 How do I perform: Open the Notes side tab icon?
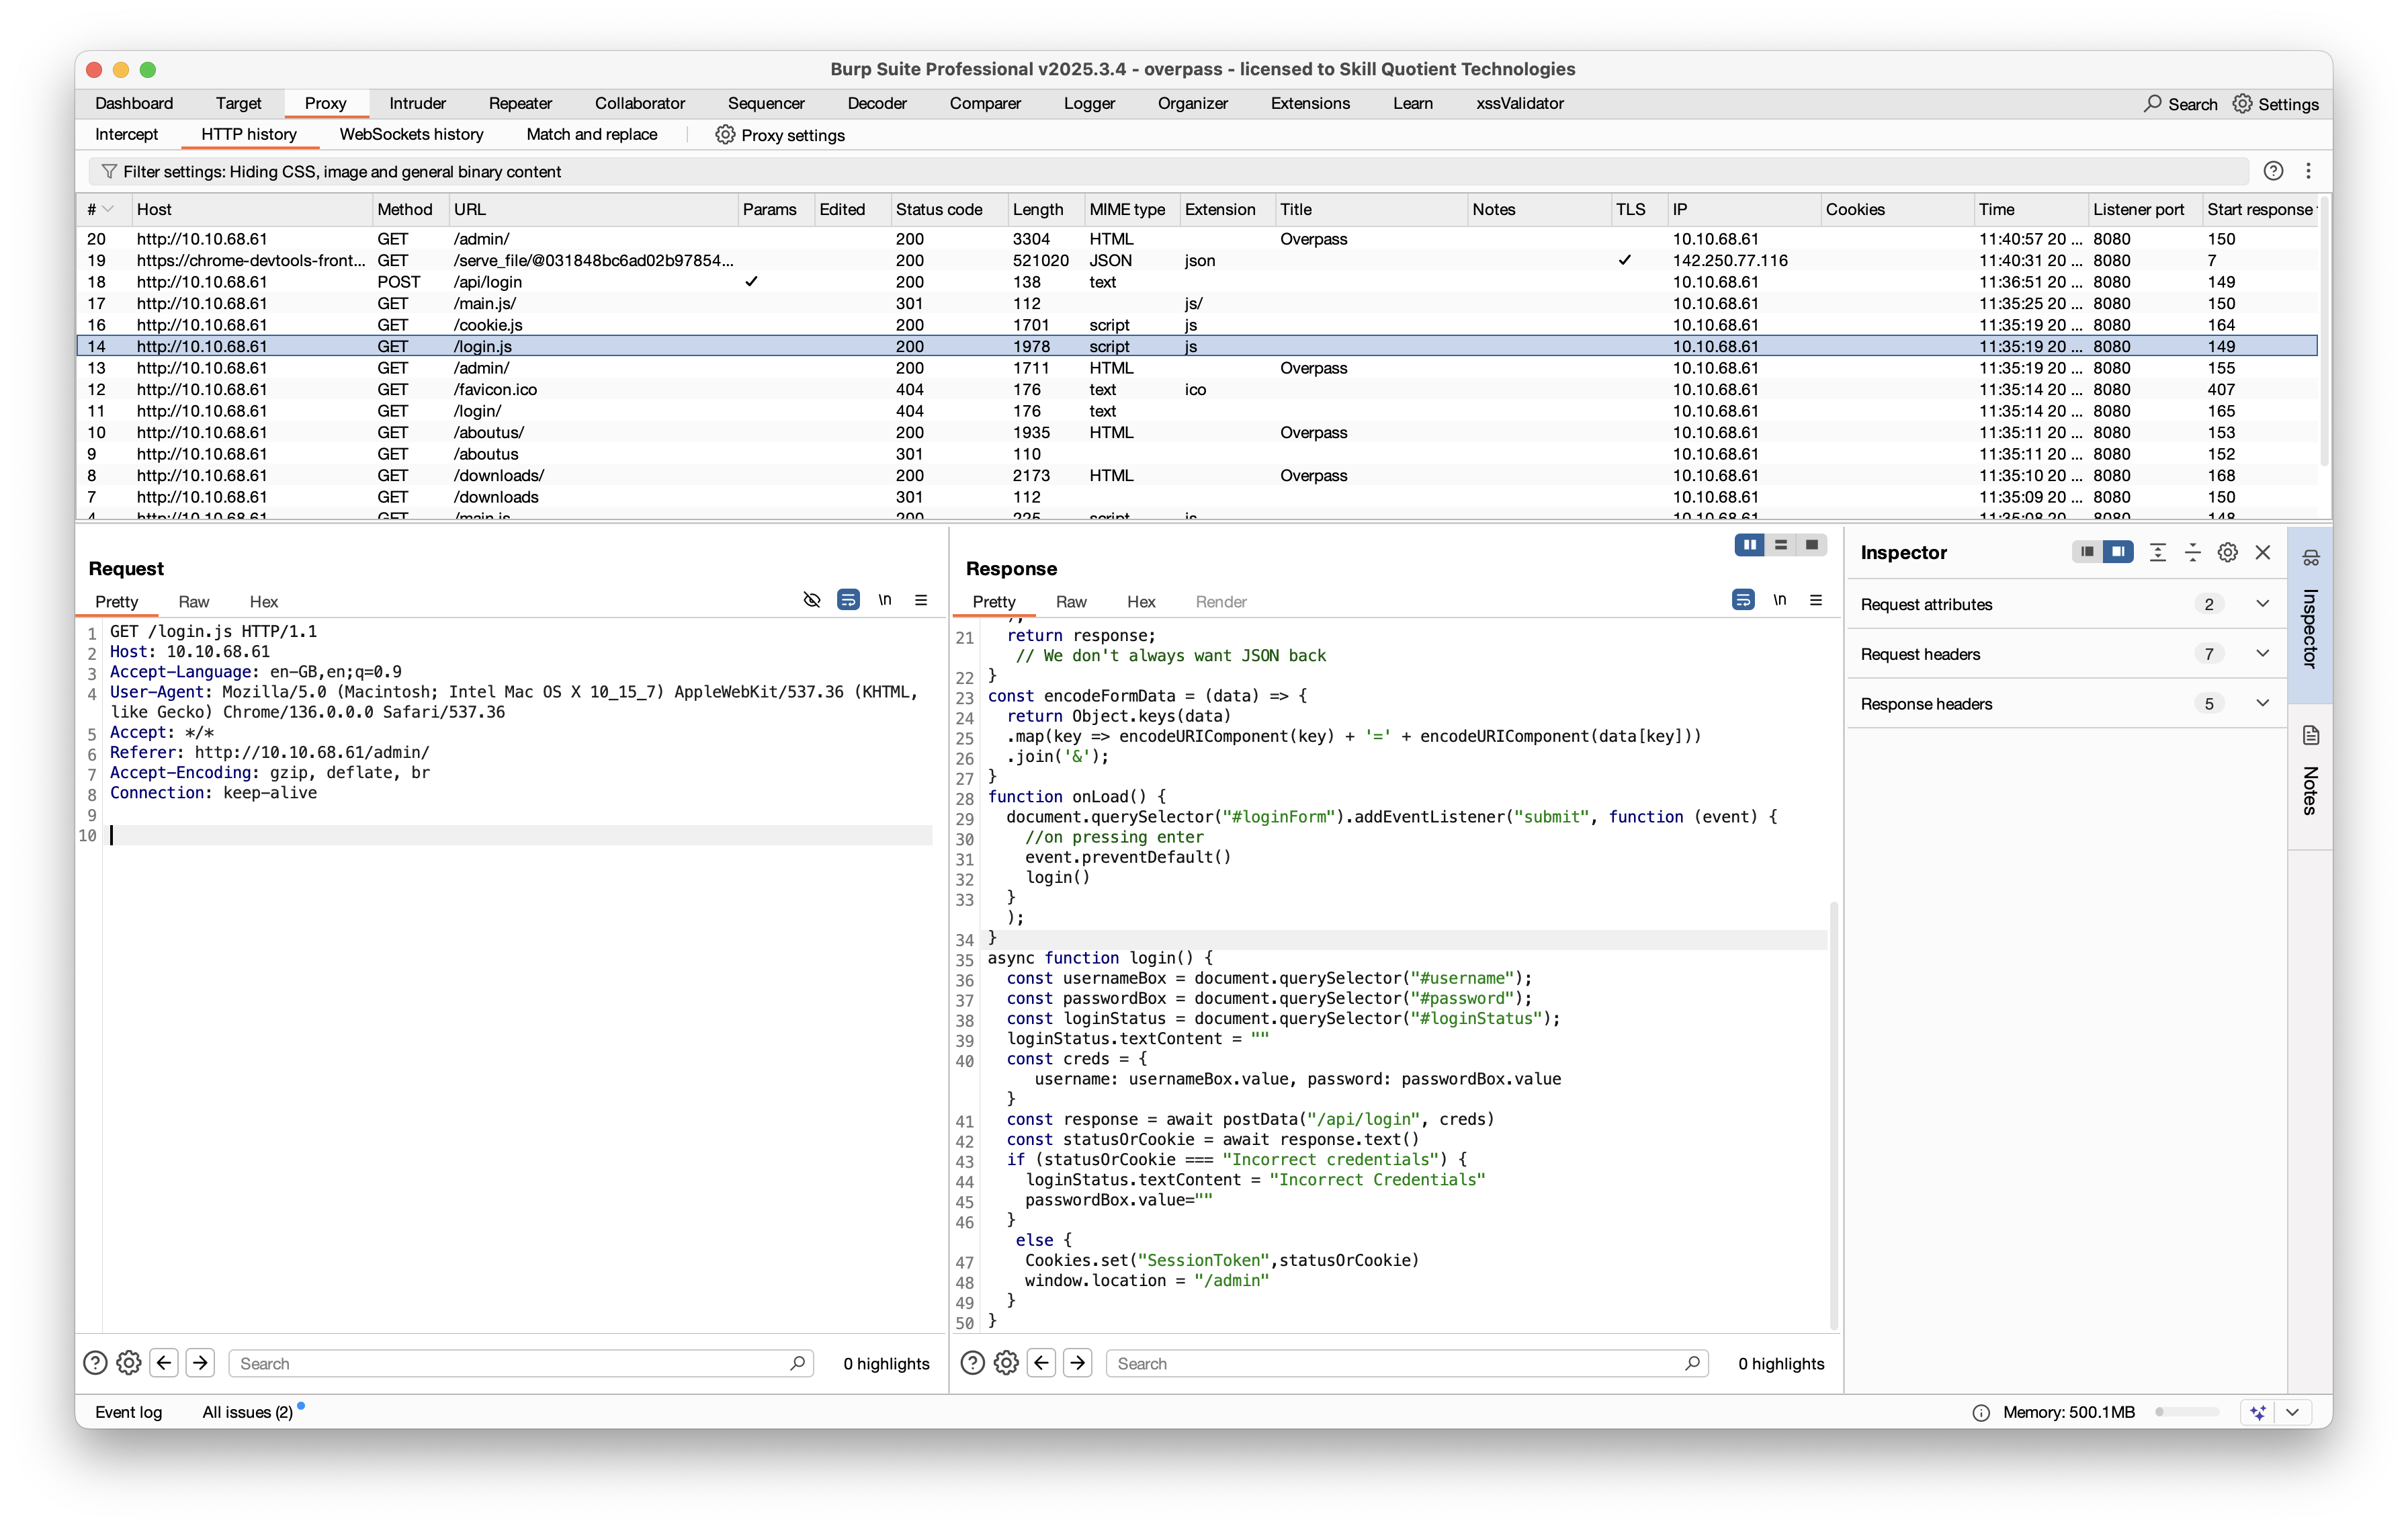click(x=2311, y=735)
